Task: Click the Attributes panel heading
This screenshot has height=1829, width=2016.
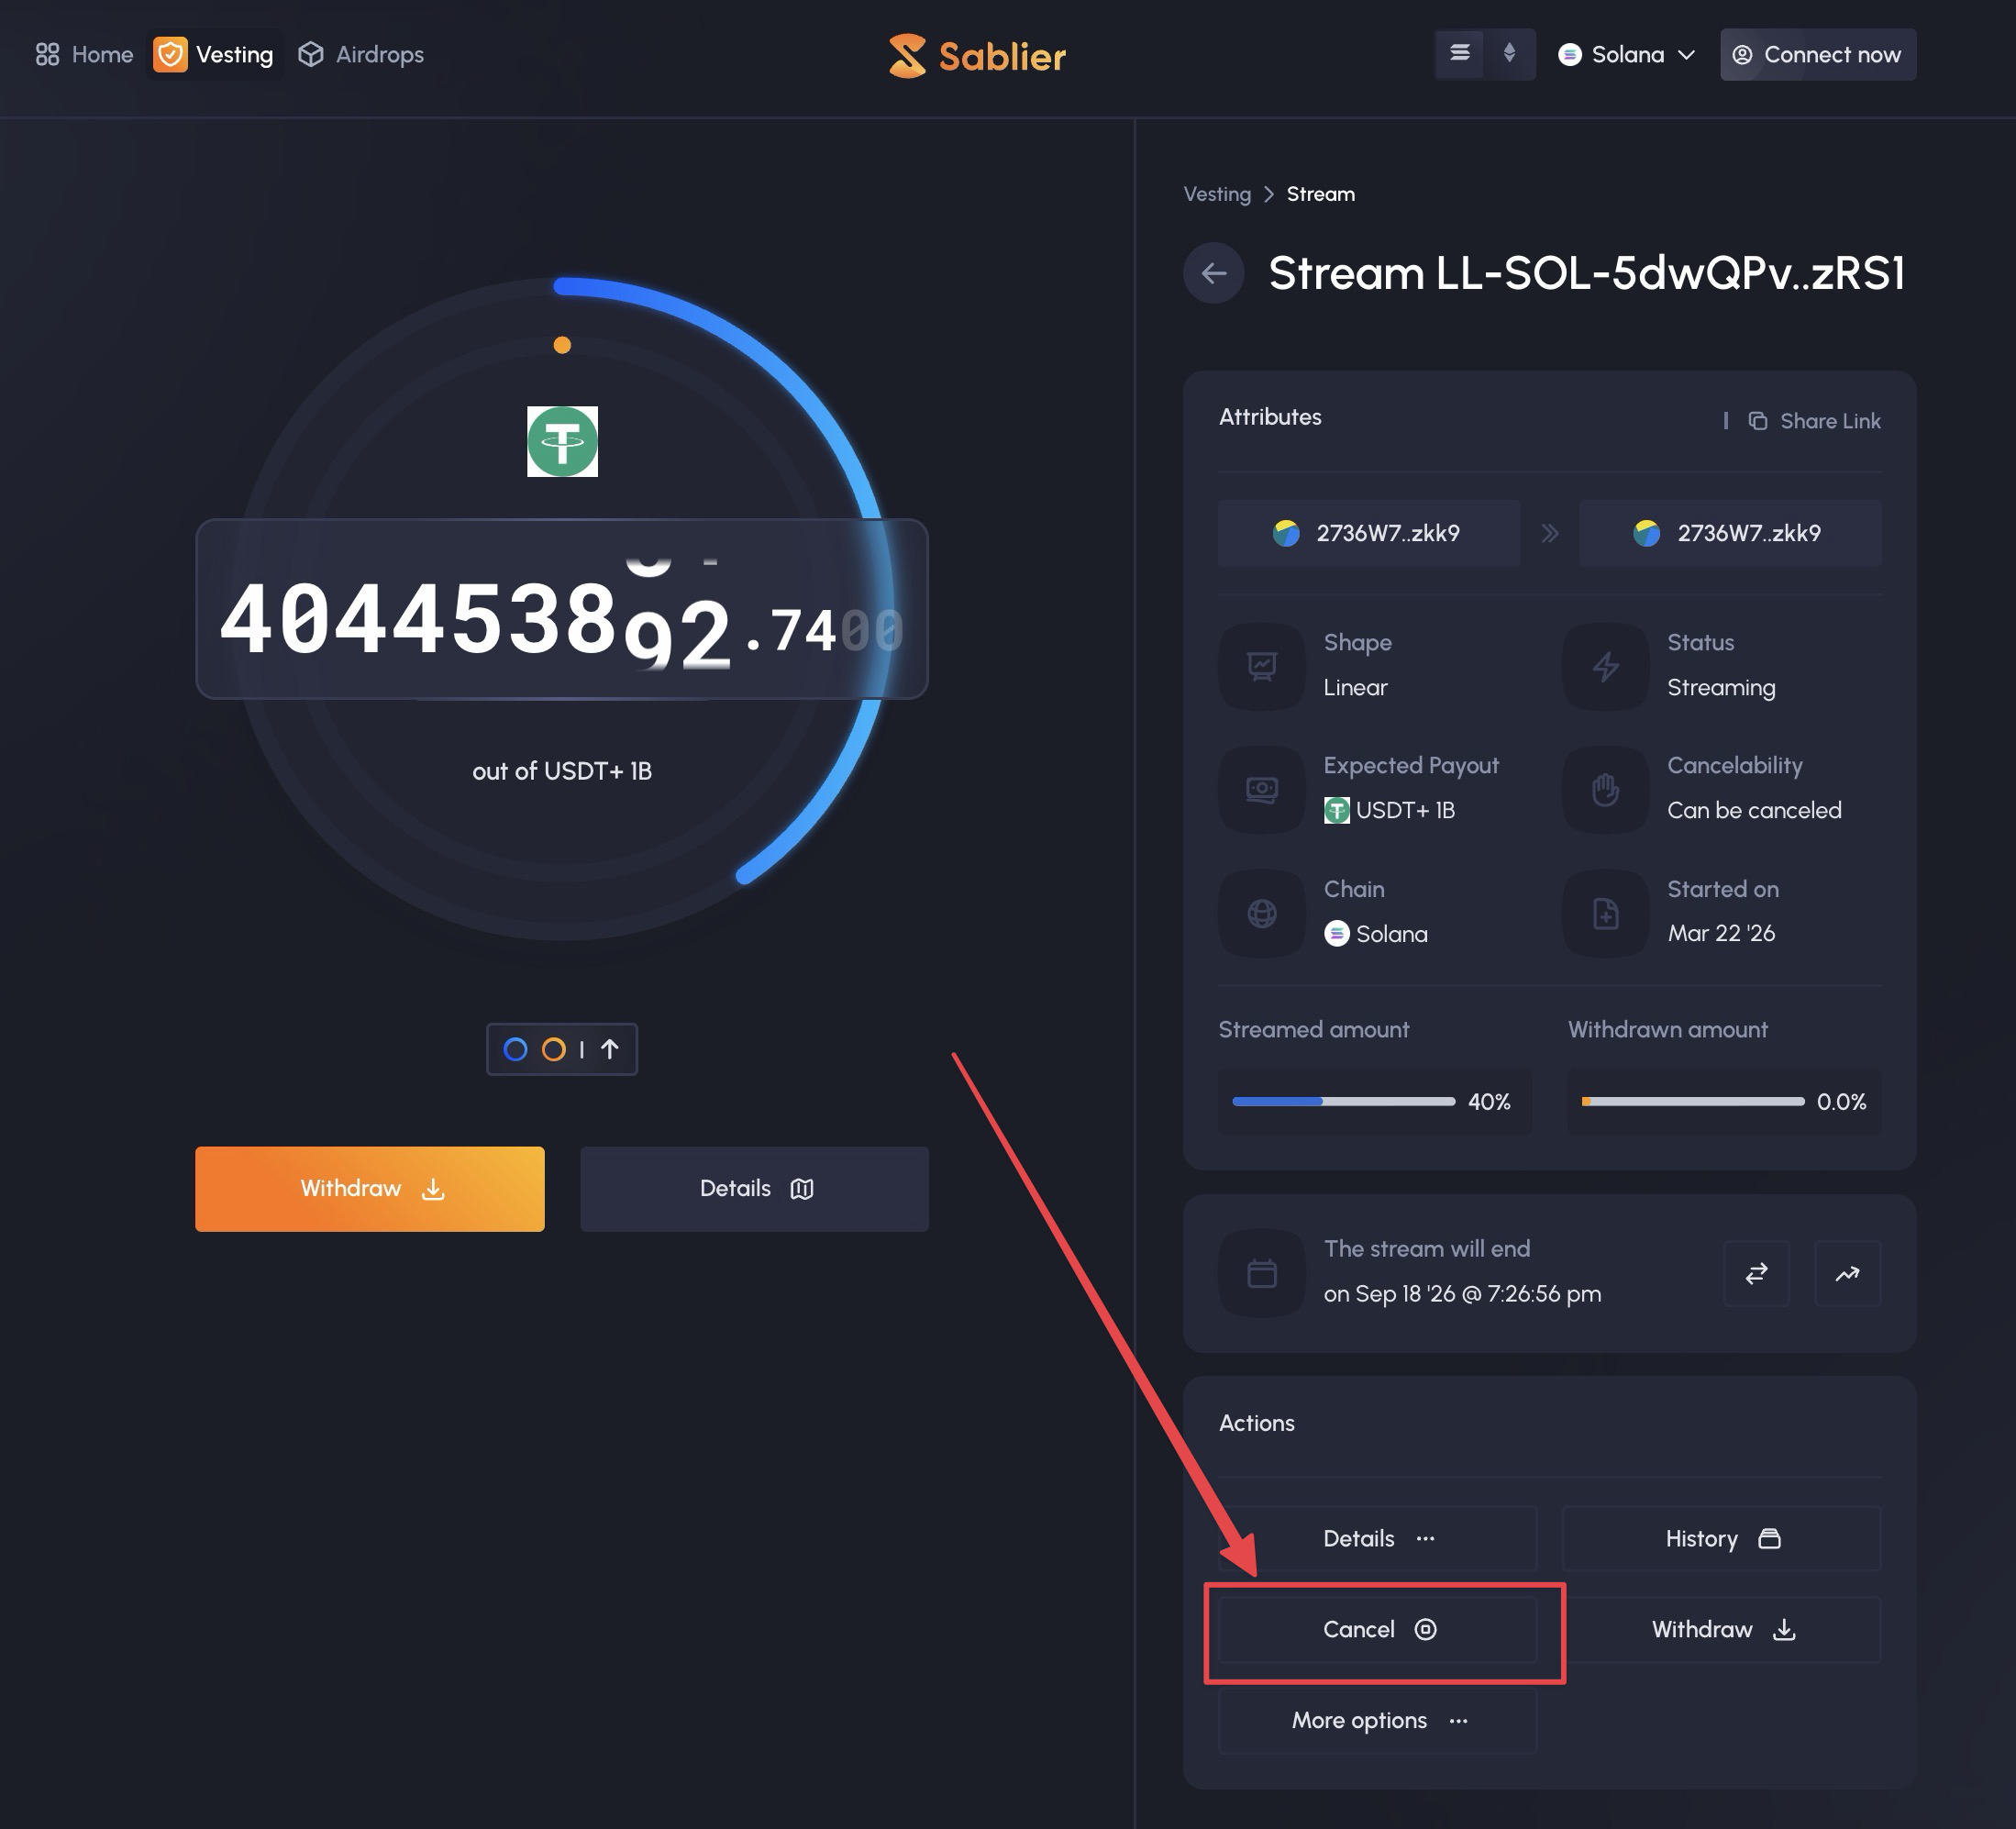Action: pyautogui.click(x=1270, y=417)
